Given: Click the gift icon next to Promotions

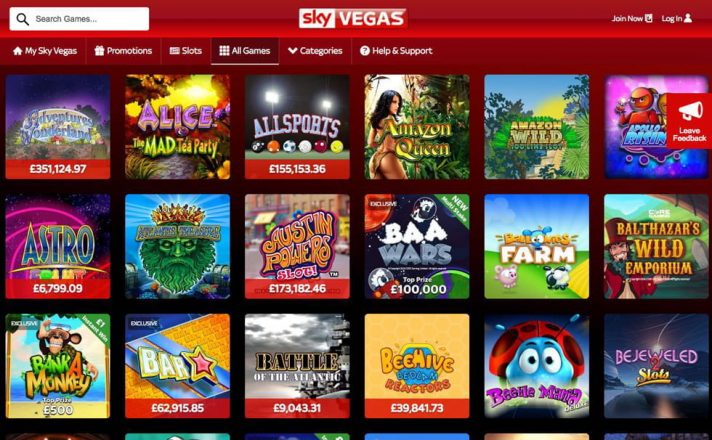Looking at the screenshot, I should click(x=99, y=50).
